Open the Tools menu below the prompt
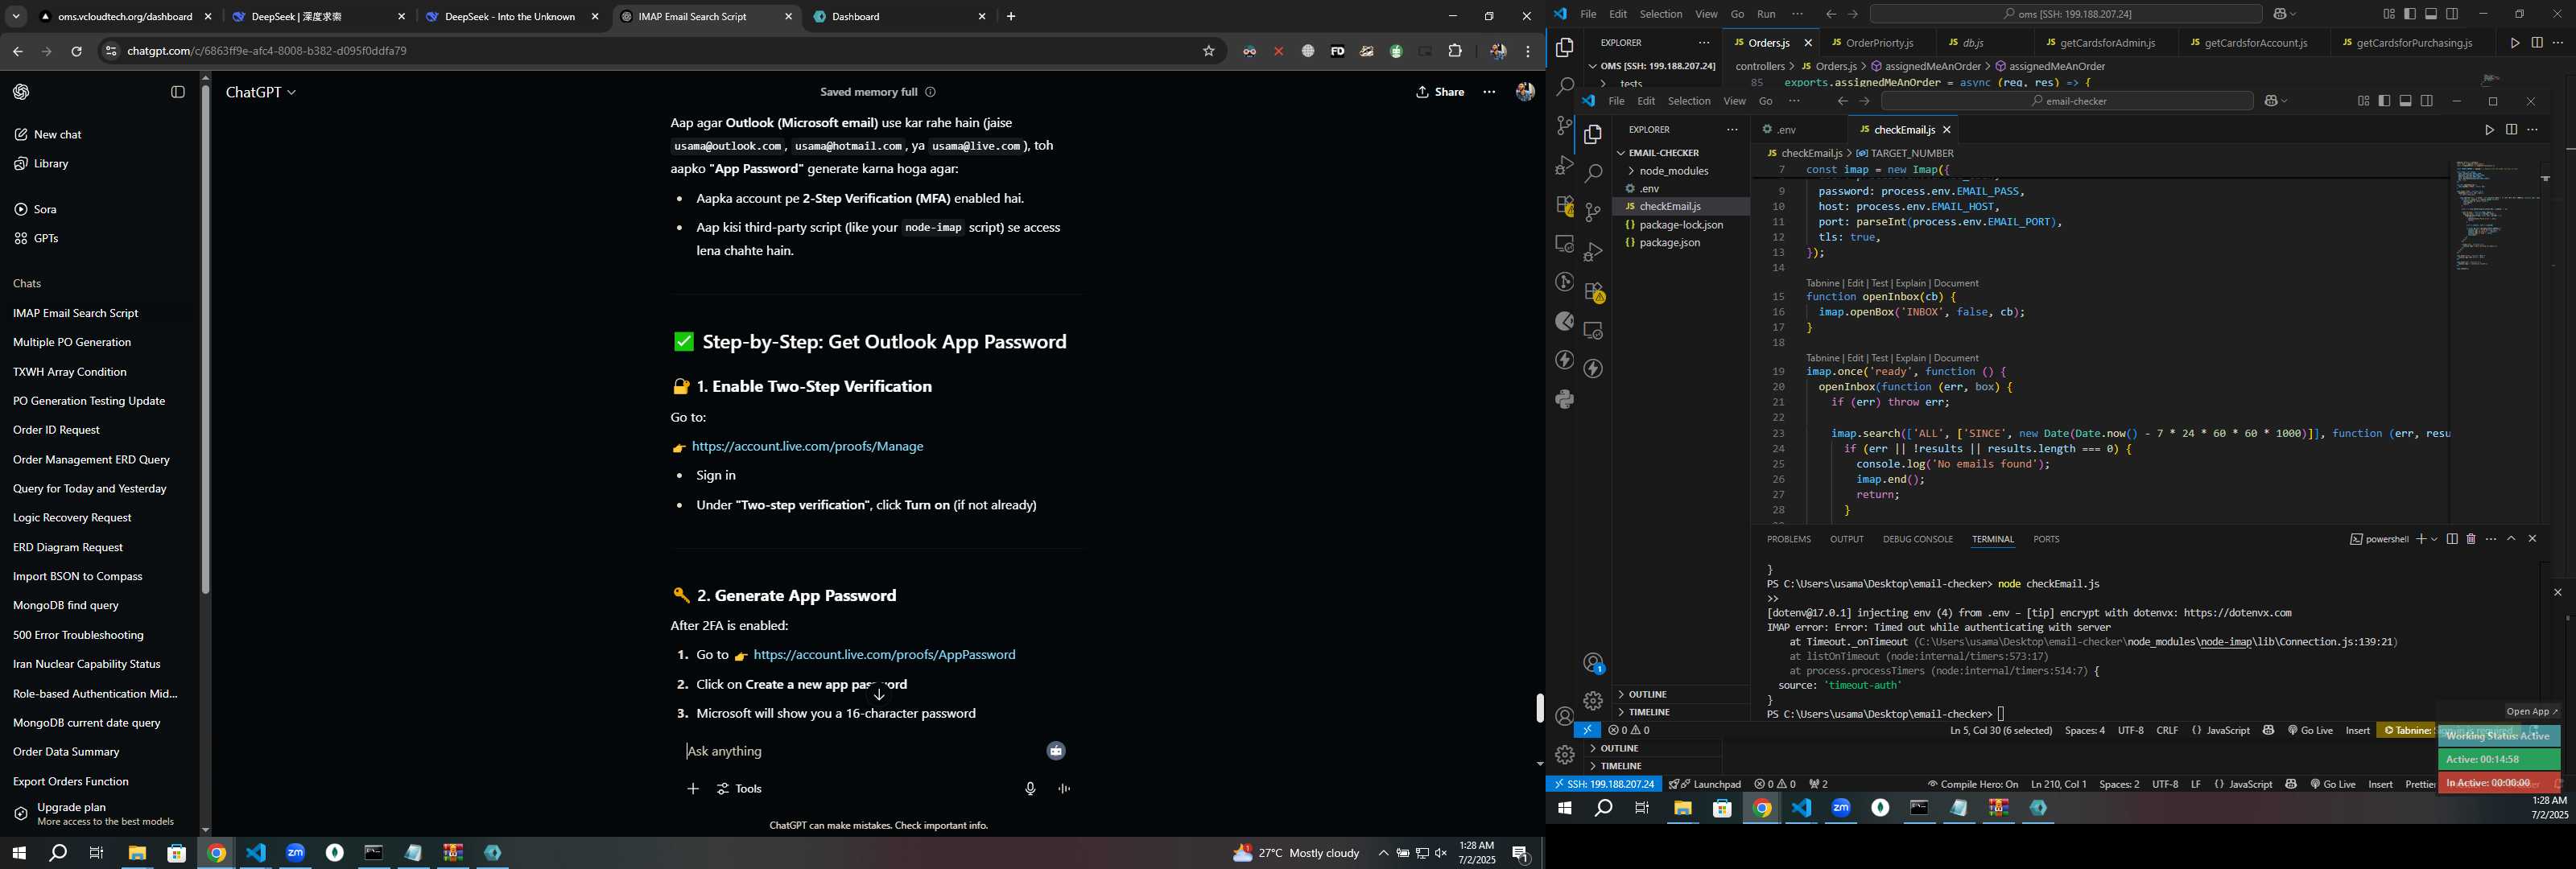 740,789
